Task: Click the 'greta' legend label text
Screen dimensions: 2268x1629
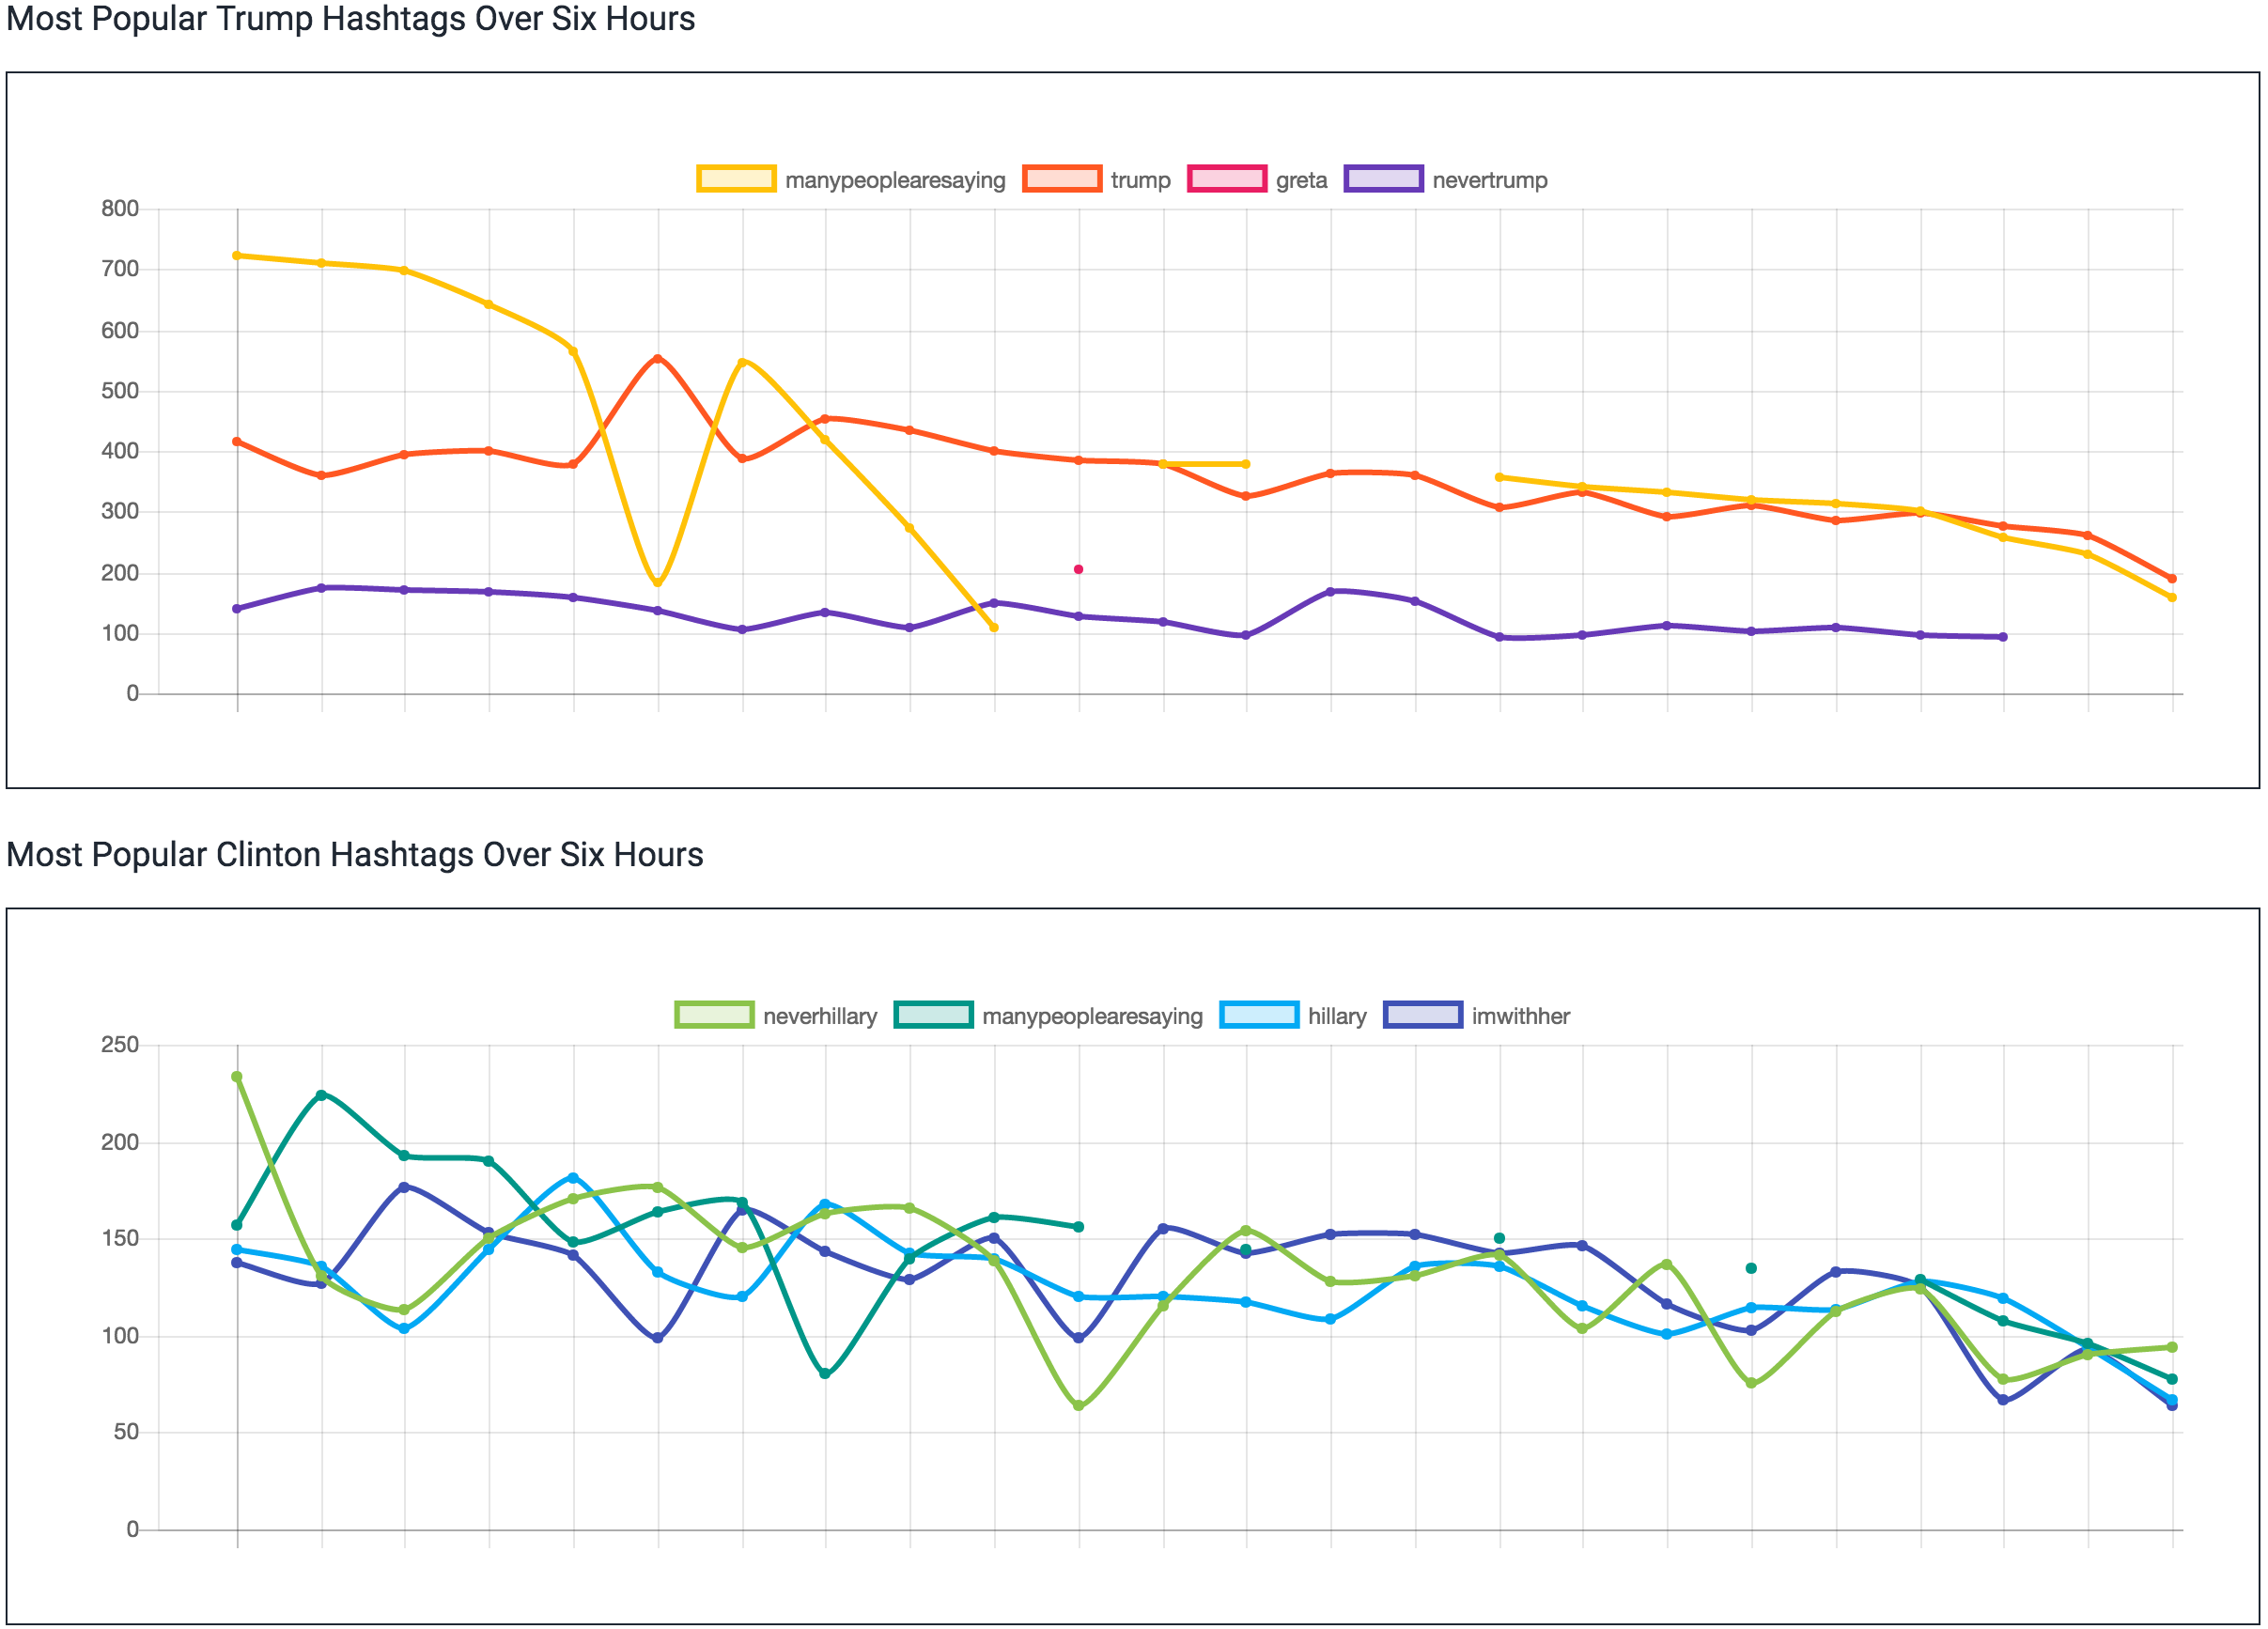Action: click(1301, 180)
